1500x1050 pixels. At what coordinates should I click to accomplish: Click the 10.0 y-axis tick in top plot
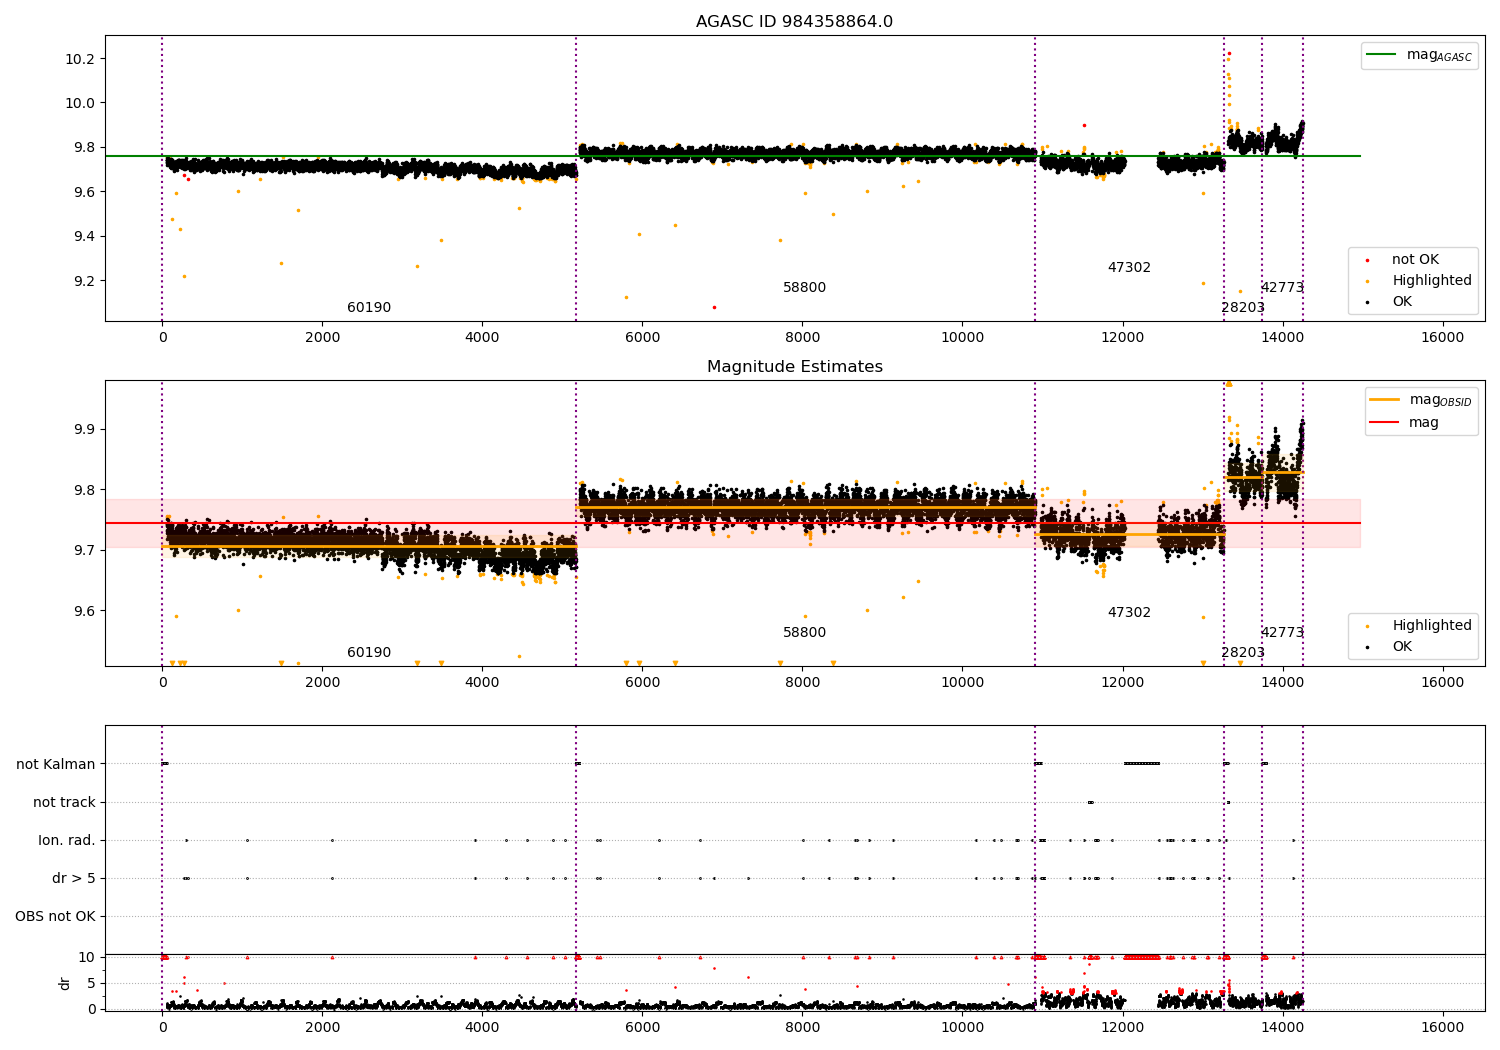(x=80, y=103)
